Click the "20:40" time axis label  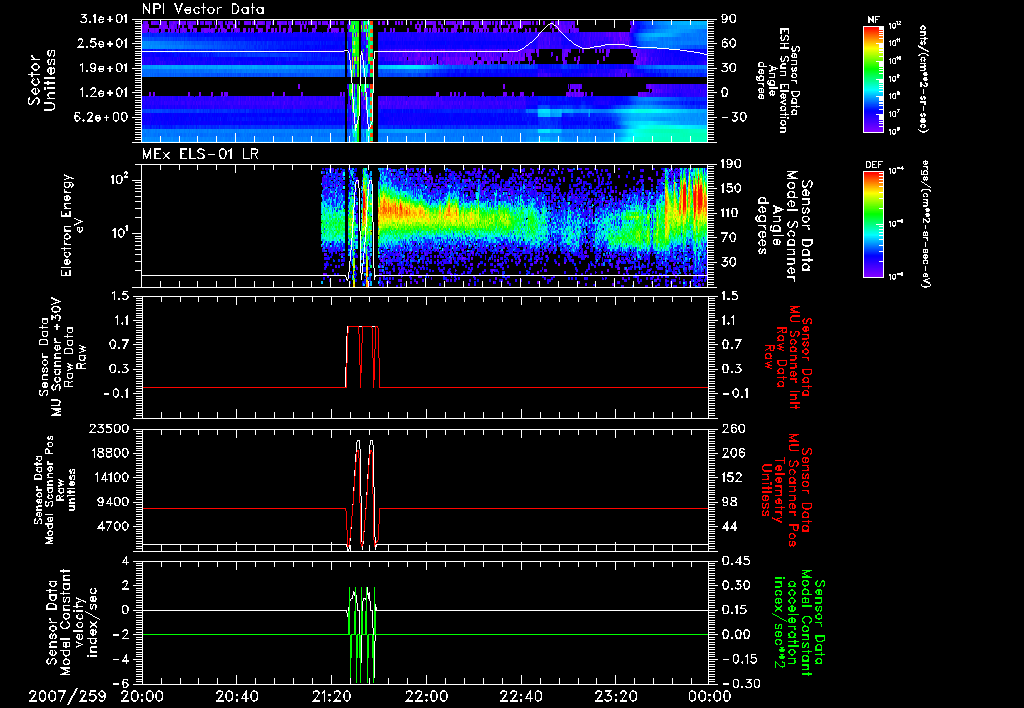click(237, 696)
